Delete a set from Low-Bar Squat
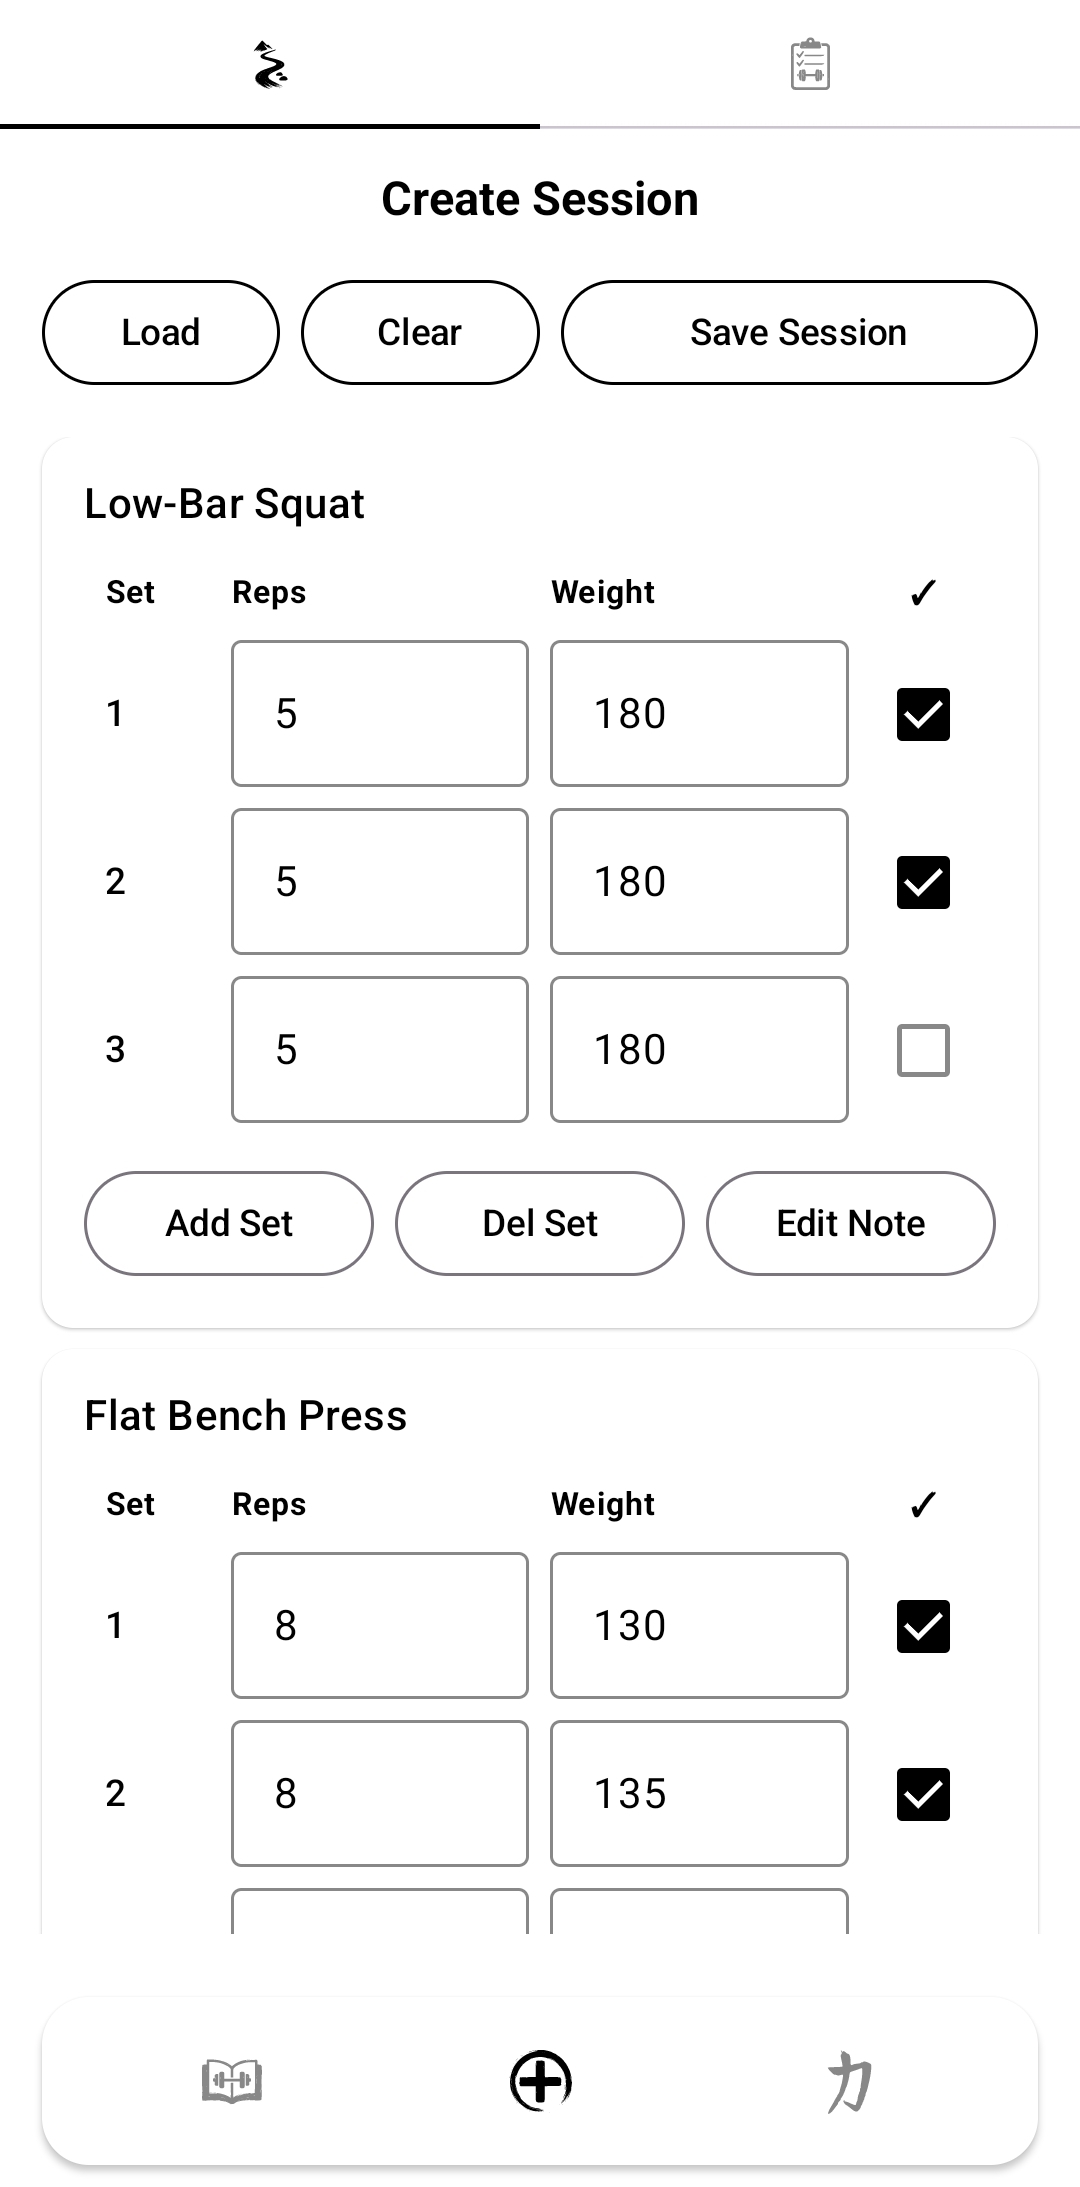The height and width of the screenshot is (2187, 1080). click(x=540, y=1223)
